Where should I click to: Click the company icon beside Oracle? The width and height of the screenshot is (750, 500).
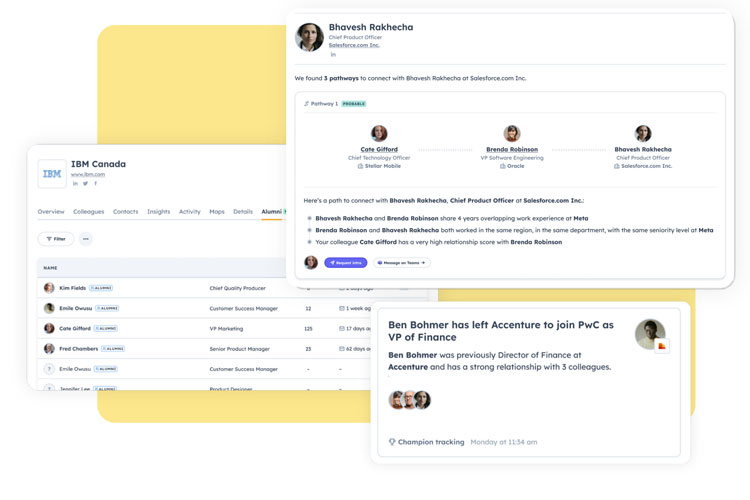[502, 166]
